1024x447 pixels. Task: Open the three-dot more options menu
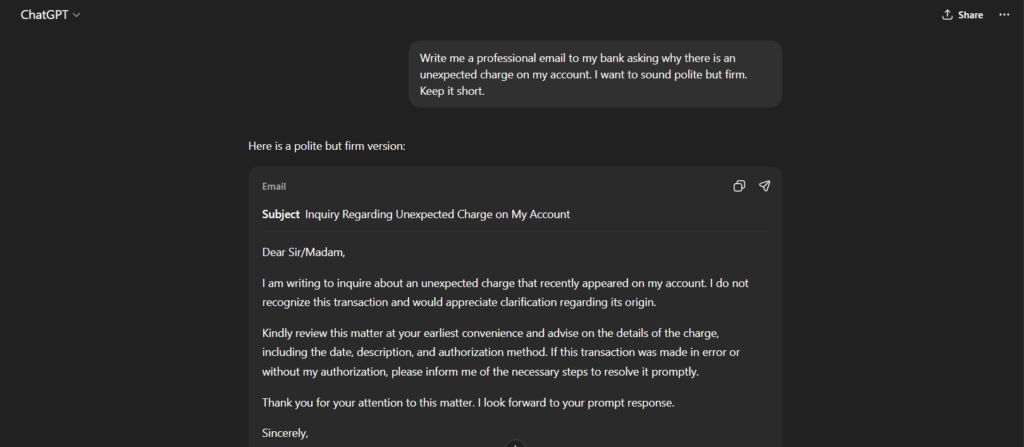(x=1004, y=15)
